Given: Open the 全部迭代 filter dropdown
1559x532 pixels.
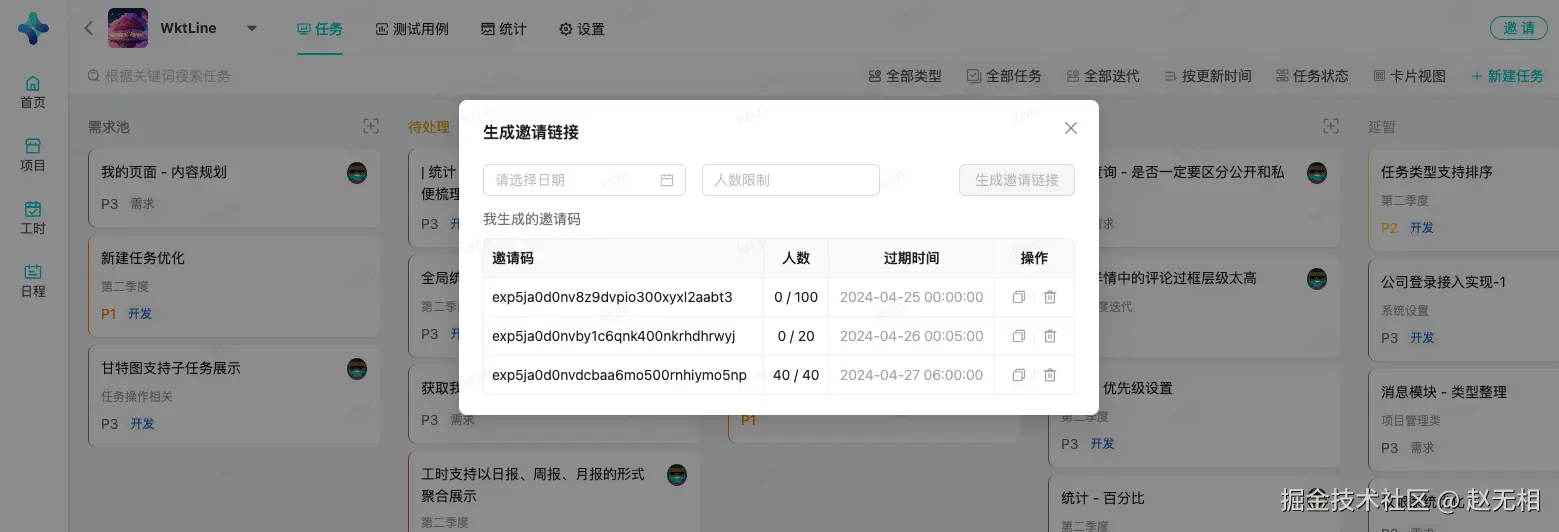Looking at the screenshot, I should click(1103, 76).
